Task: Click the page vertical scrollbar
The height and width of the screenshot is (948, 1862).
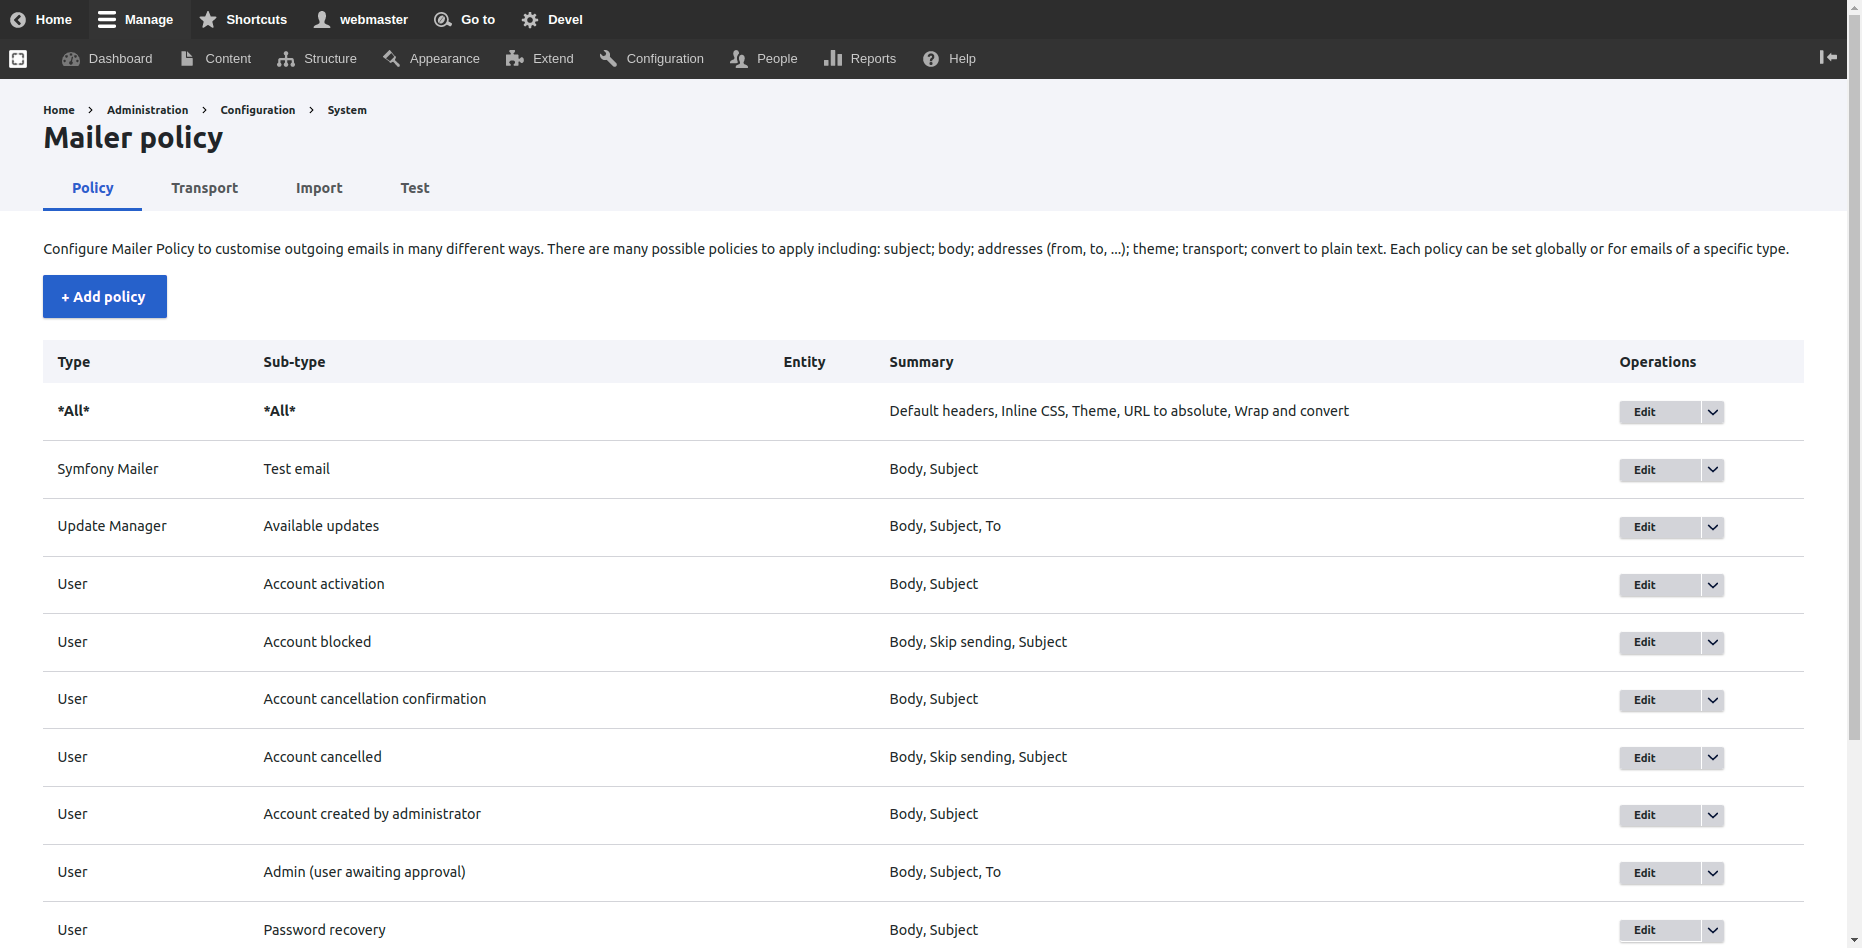Action: point(1854,400)
